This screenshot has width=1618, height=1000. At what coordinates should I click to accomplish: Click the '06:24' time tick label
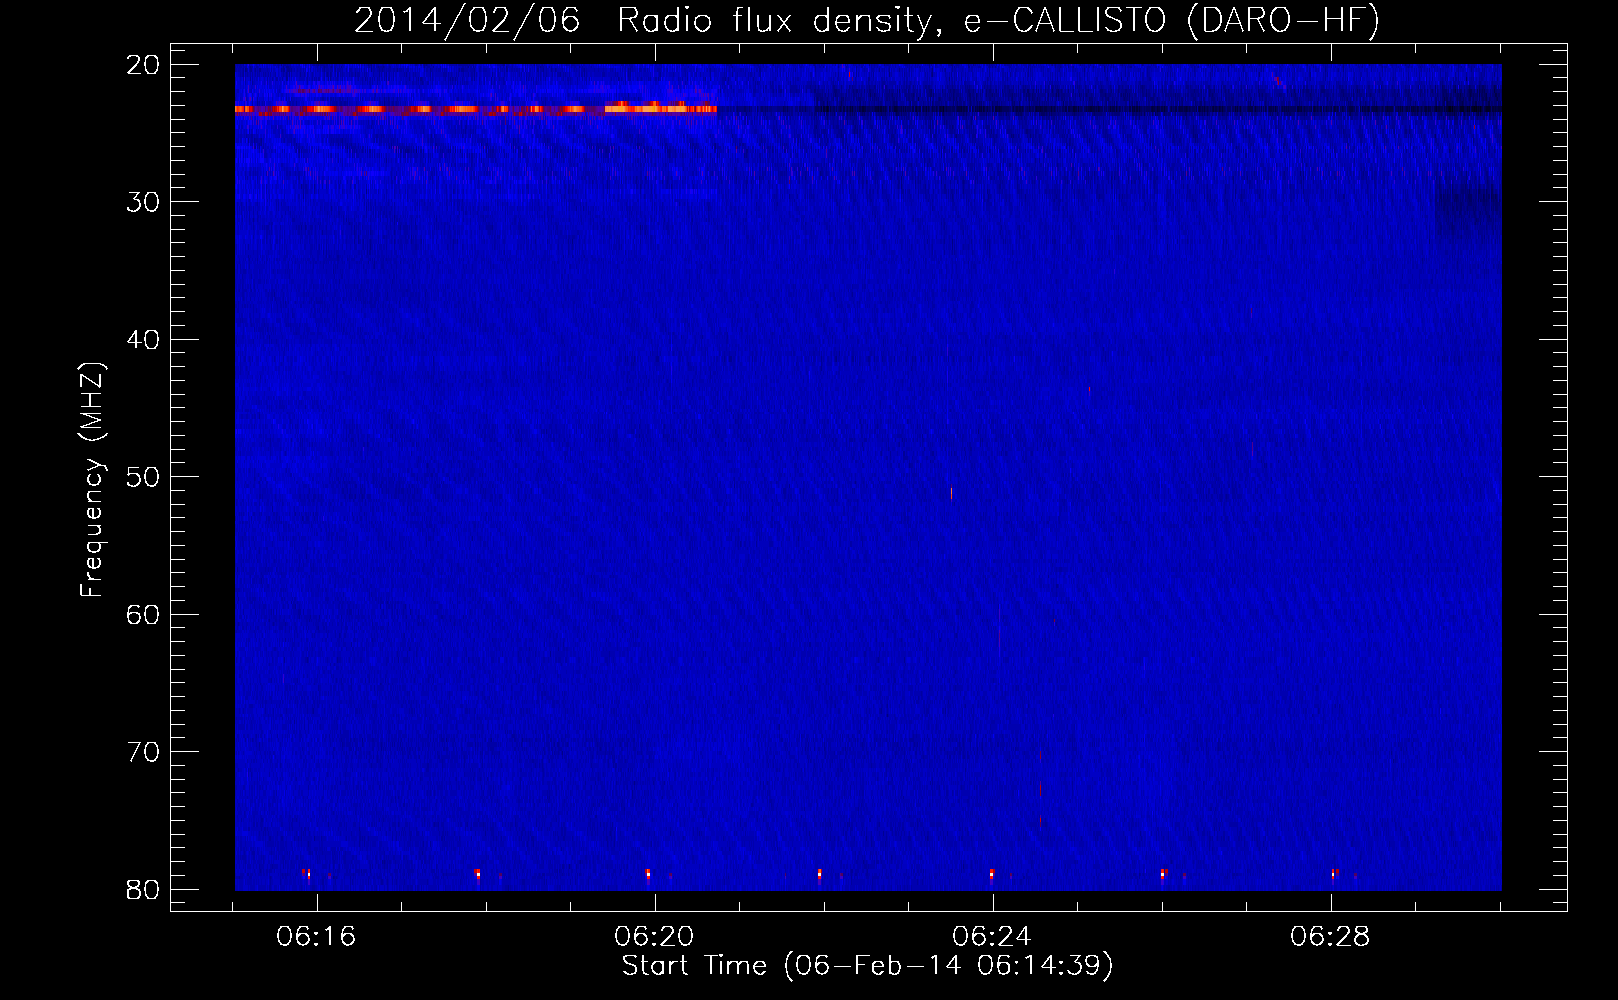[992, 937]
